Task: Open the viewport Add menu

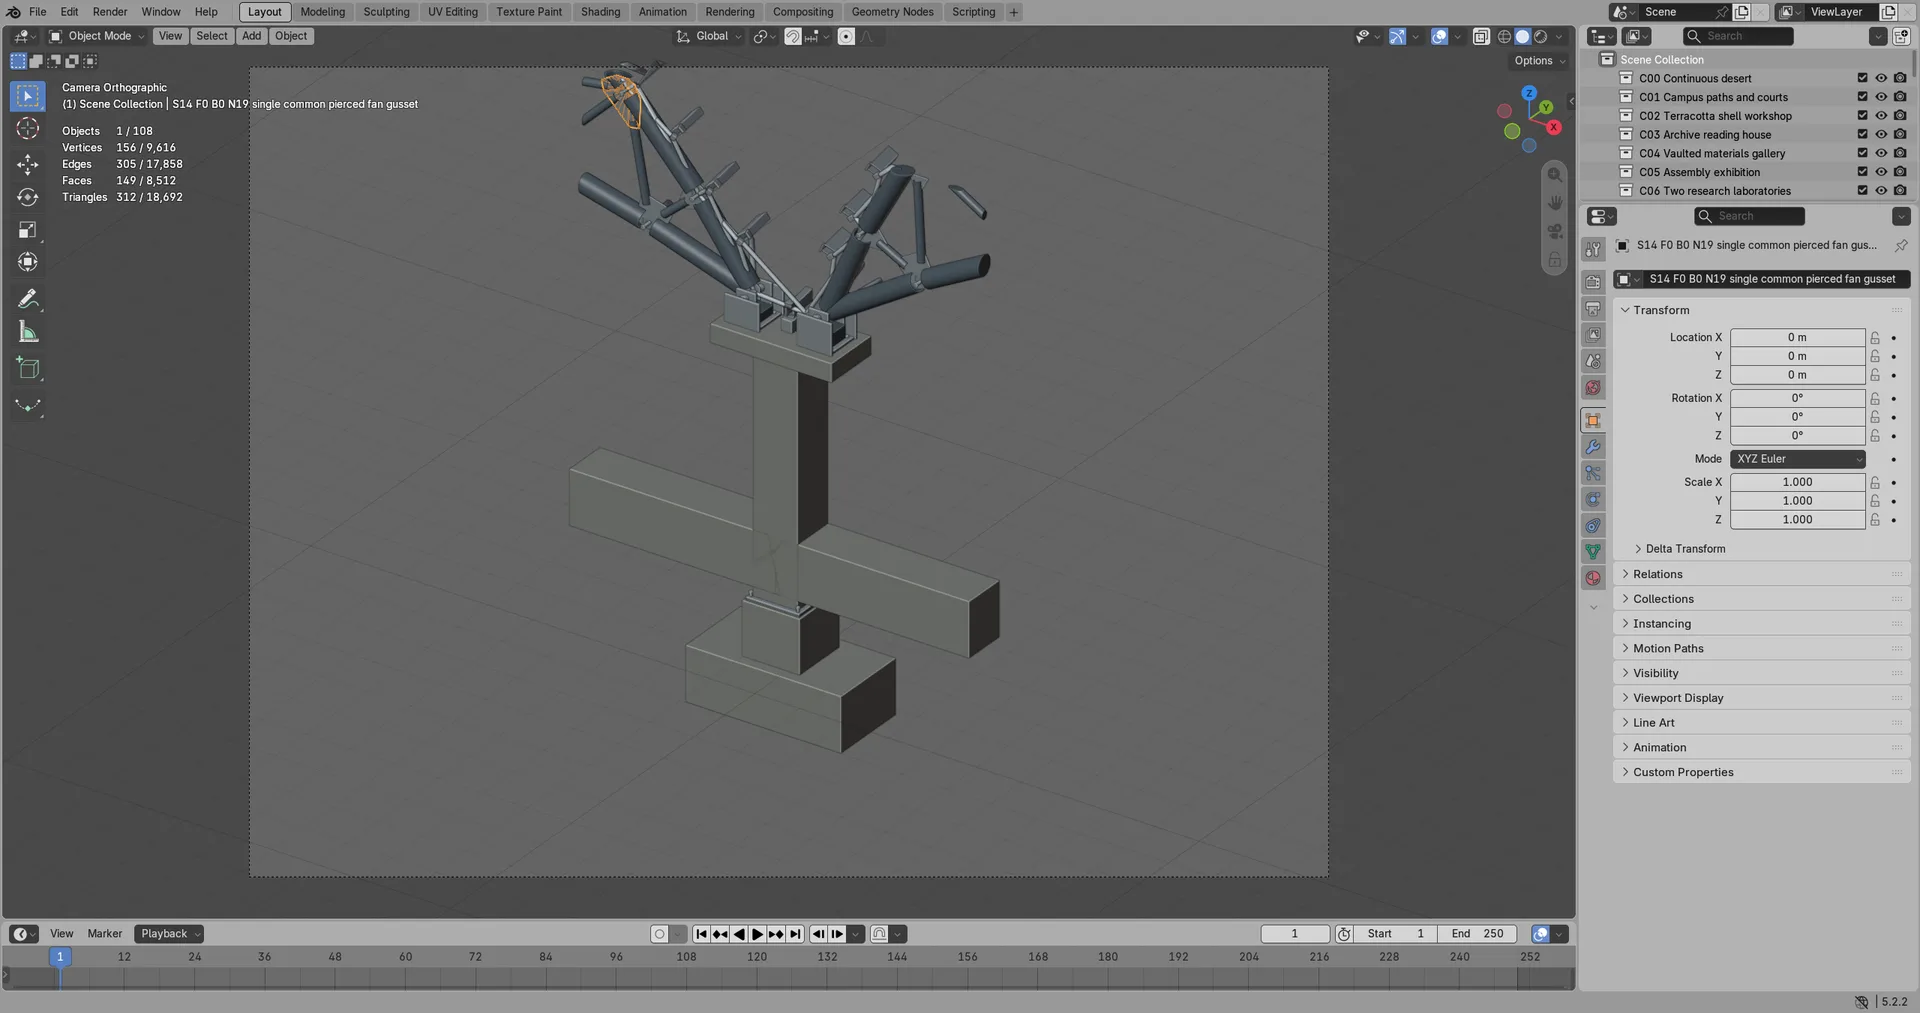Action: [x=251, y=36]
